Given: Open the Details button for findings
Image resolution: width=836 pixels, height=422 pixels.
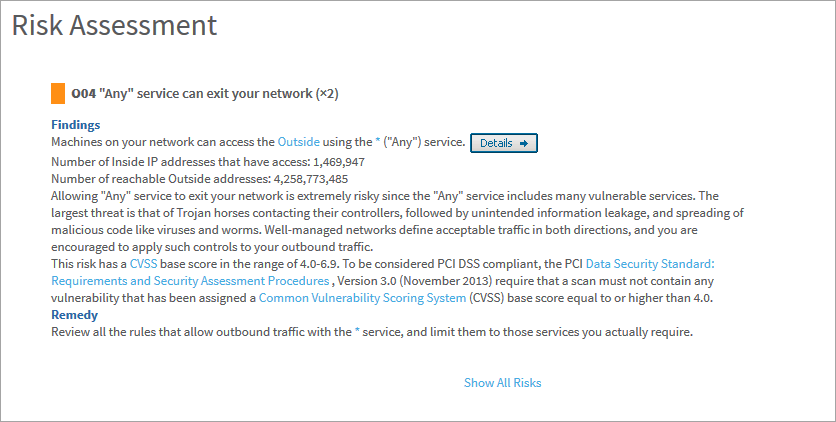Looking at the screenshot, I should (x=503, y=144).
